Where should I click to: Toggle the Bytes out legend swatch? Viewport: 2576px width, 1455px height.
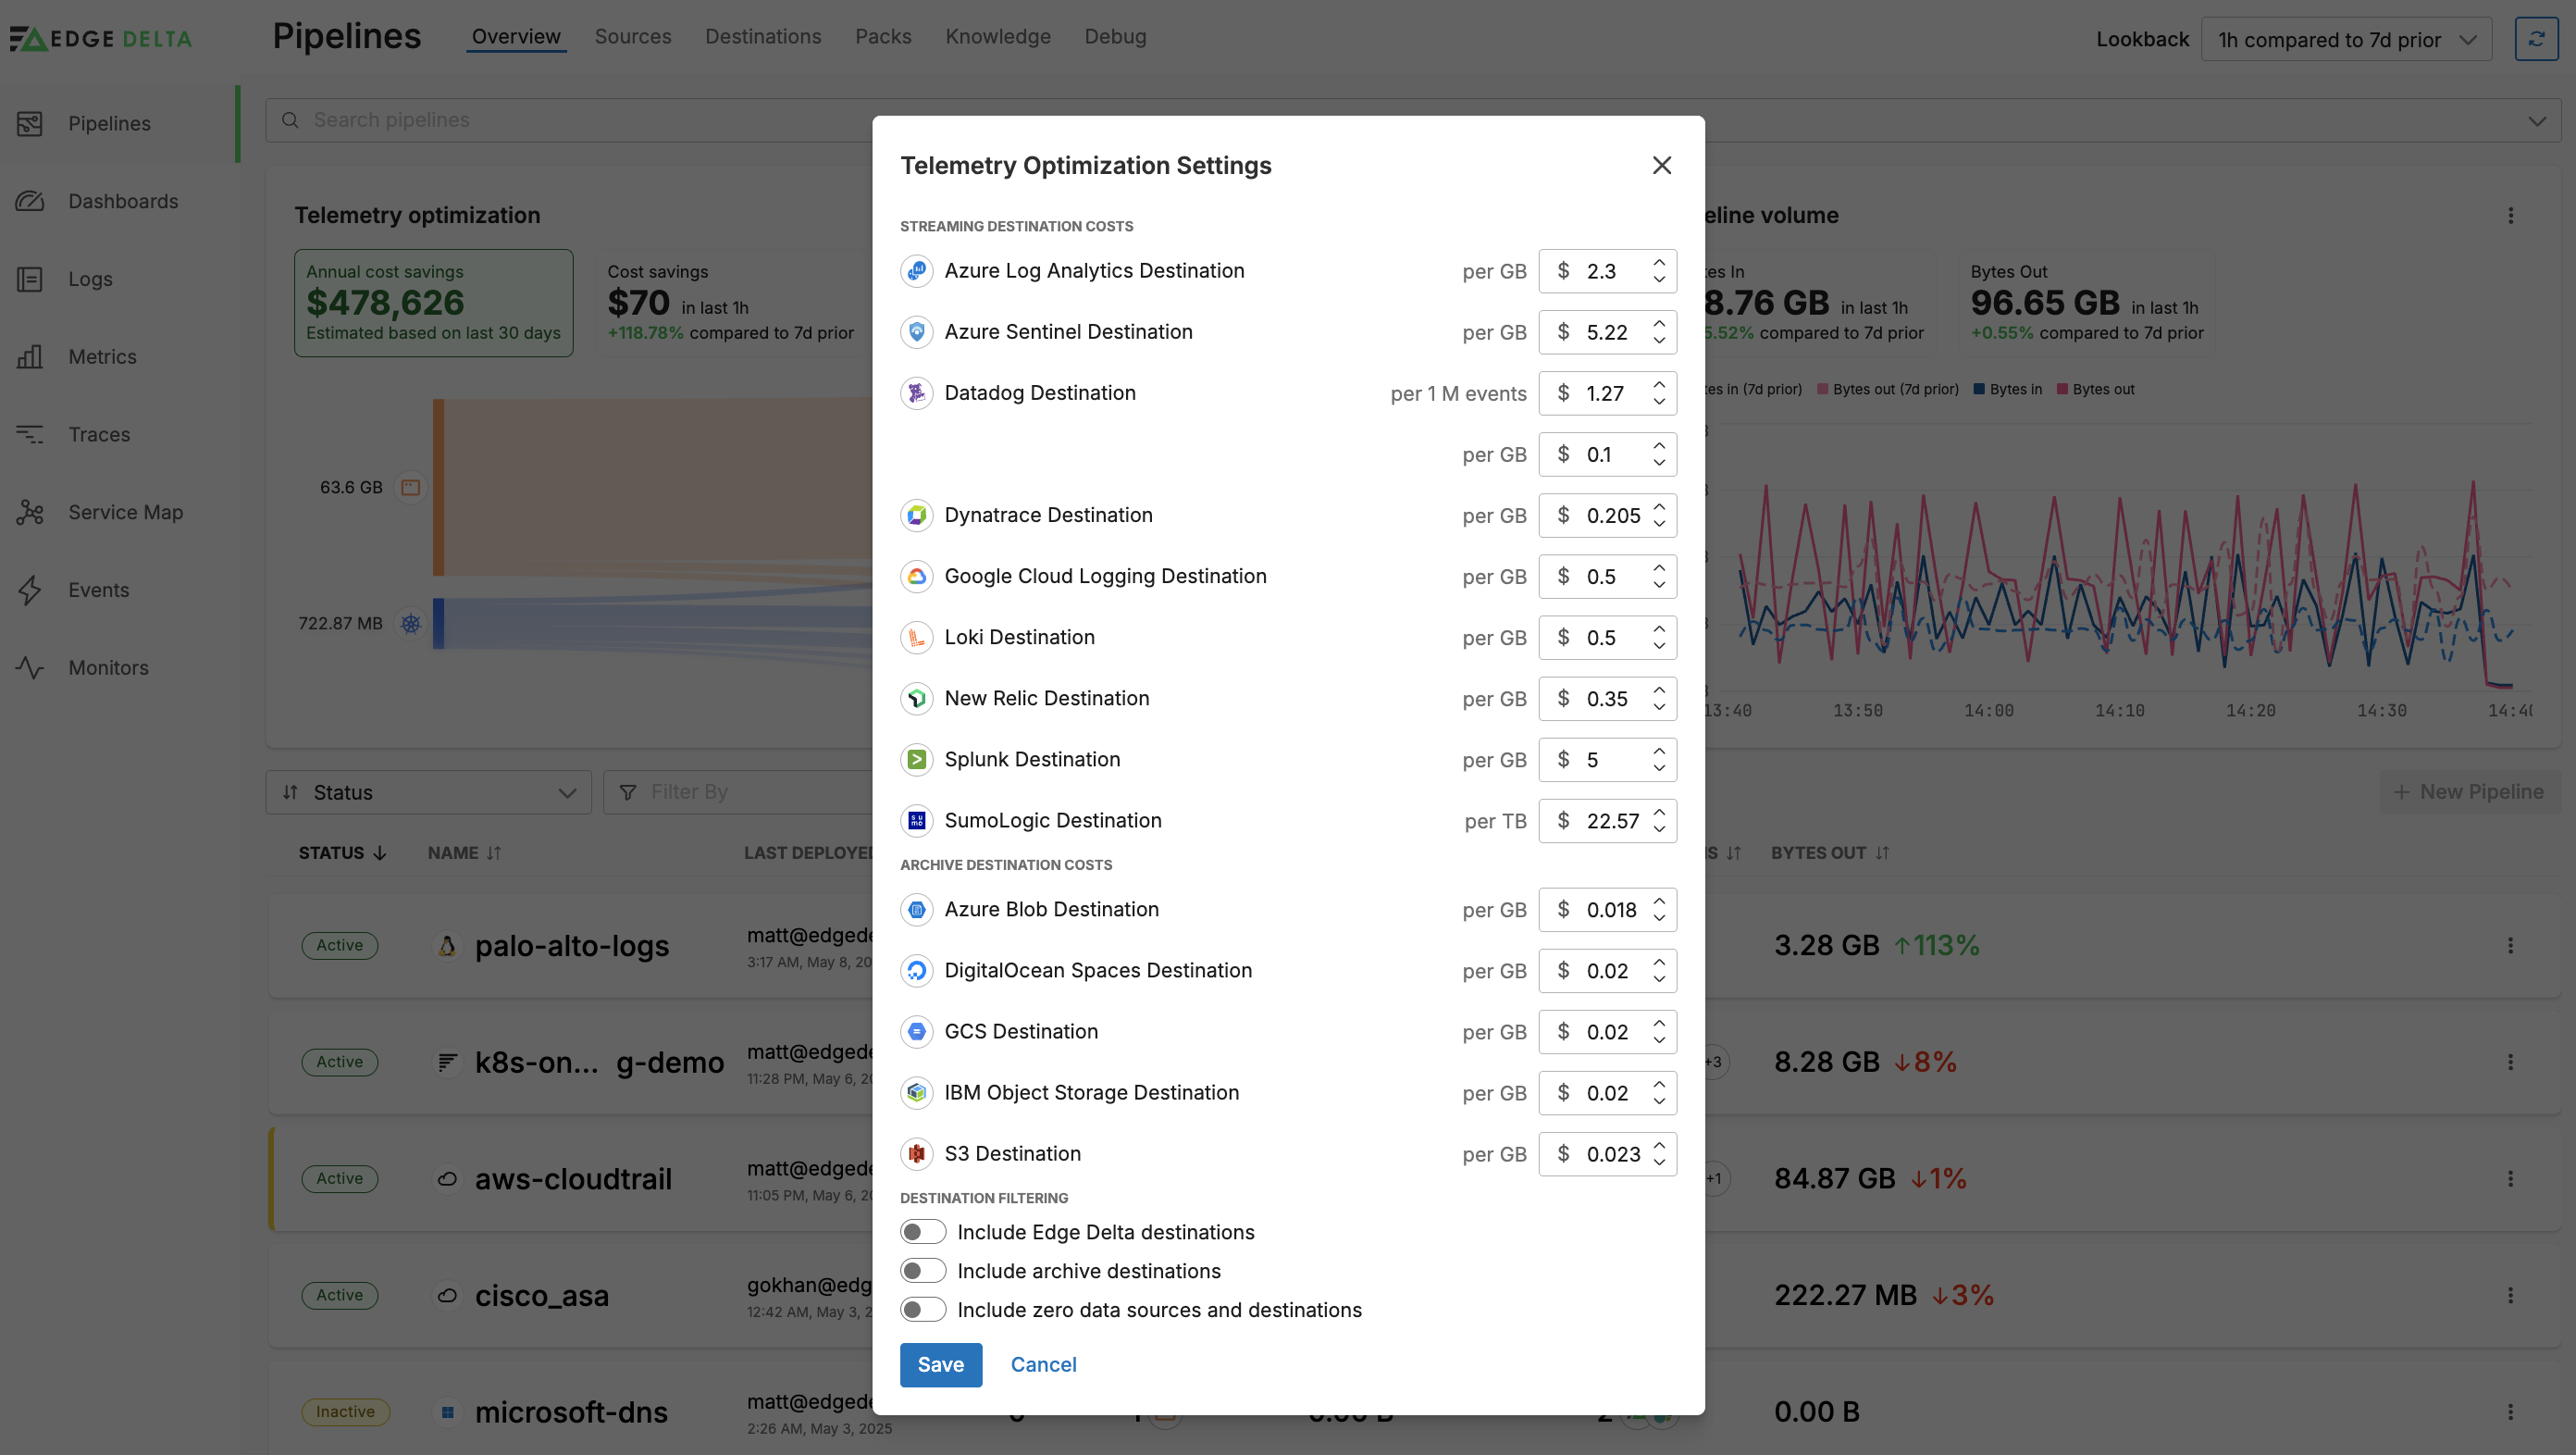pos(2061,389)
